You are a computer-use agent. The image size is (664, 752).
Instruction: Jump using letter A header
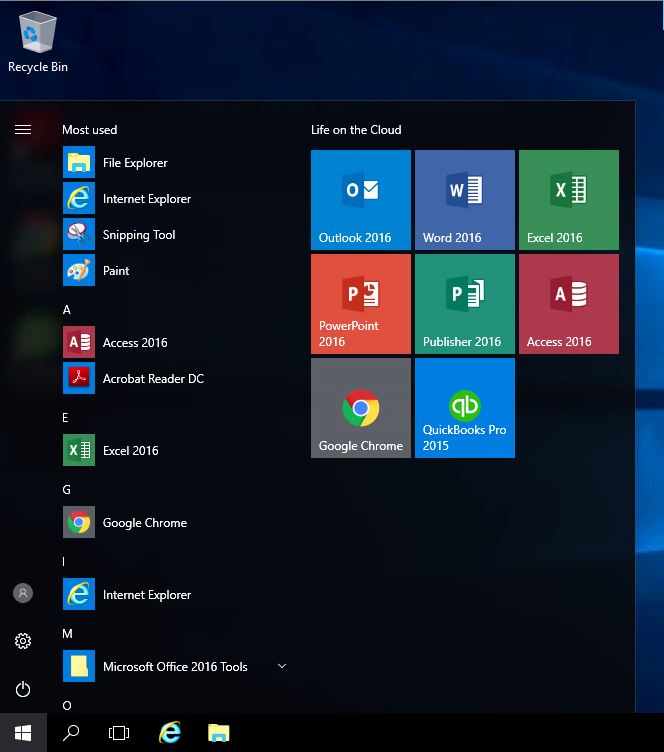[x=67, y=310]
